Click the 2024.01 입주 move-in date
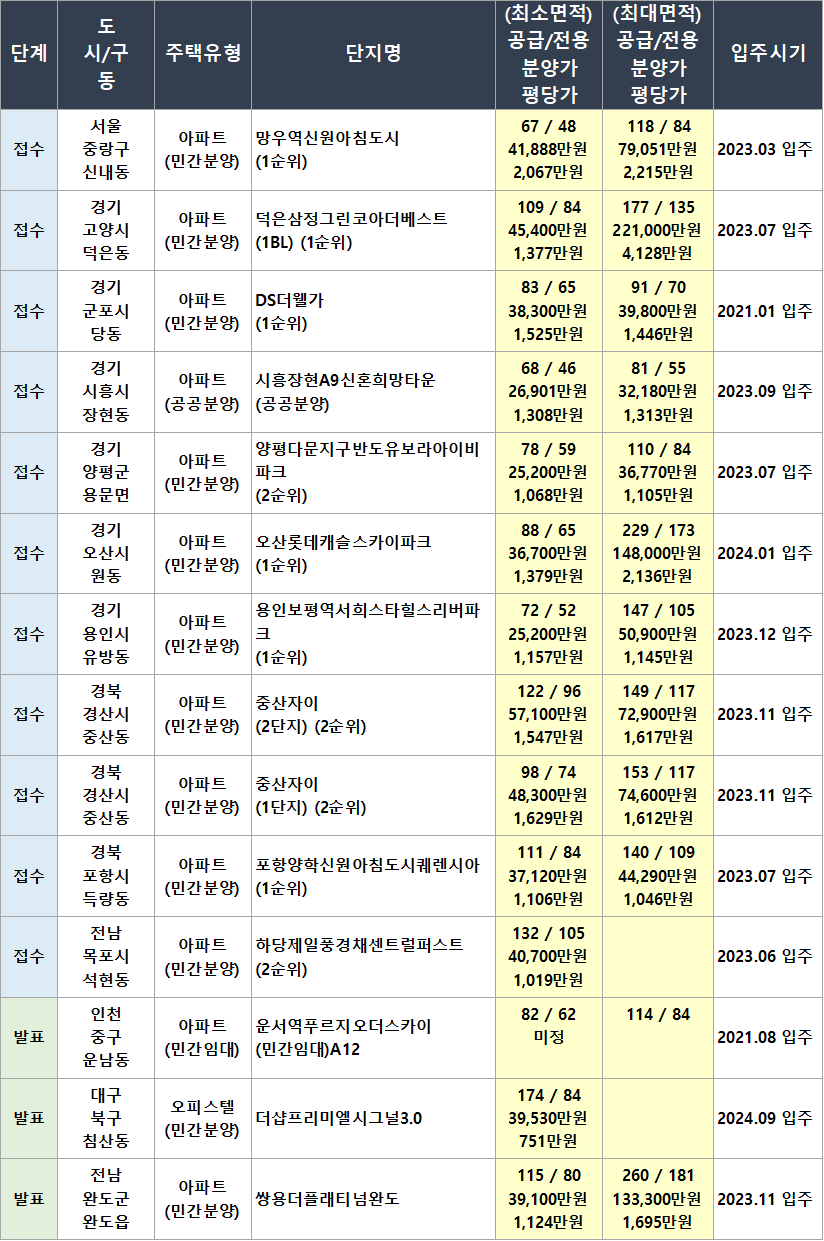 765,554
